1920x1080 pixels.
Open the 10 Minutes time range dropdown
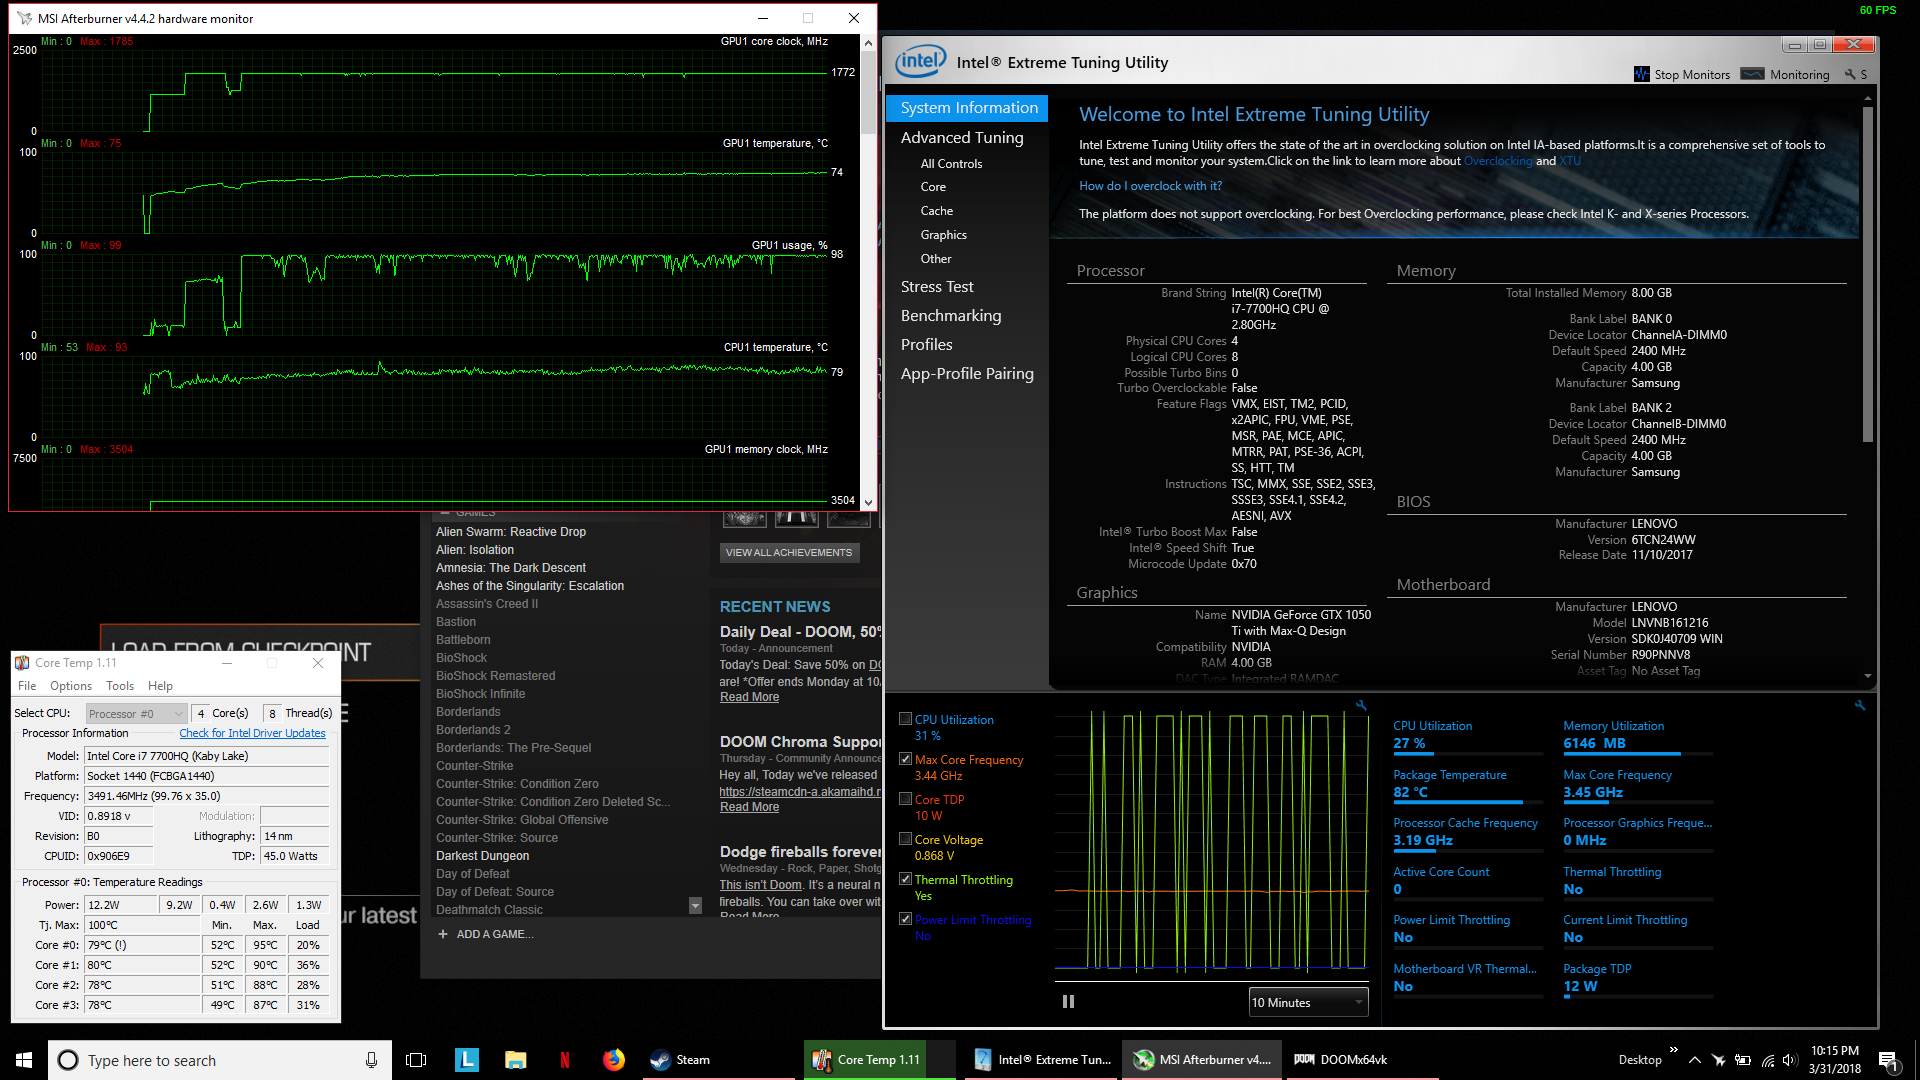(1308, 1002)
